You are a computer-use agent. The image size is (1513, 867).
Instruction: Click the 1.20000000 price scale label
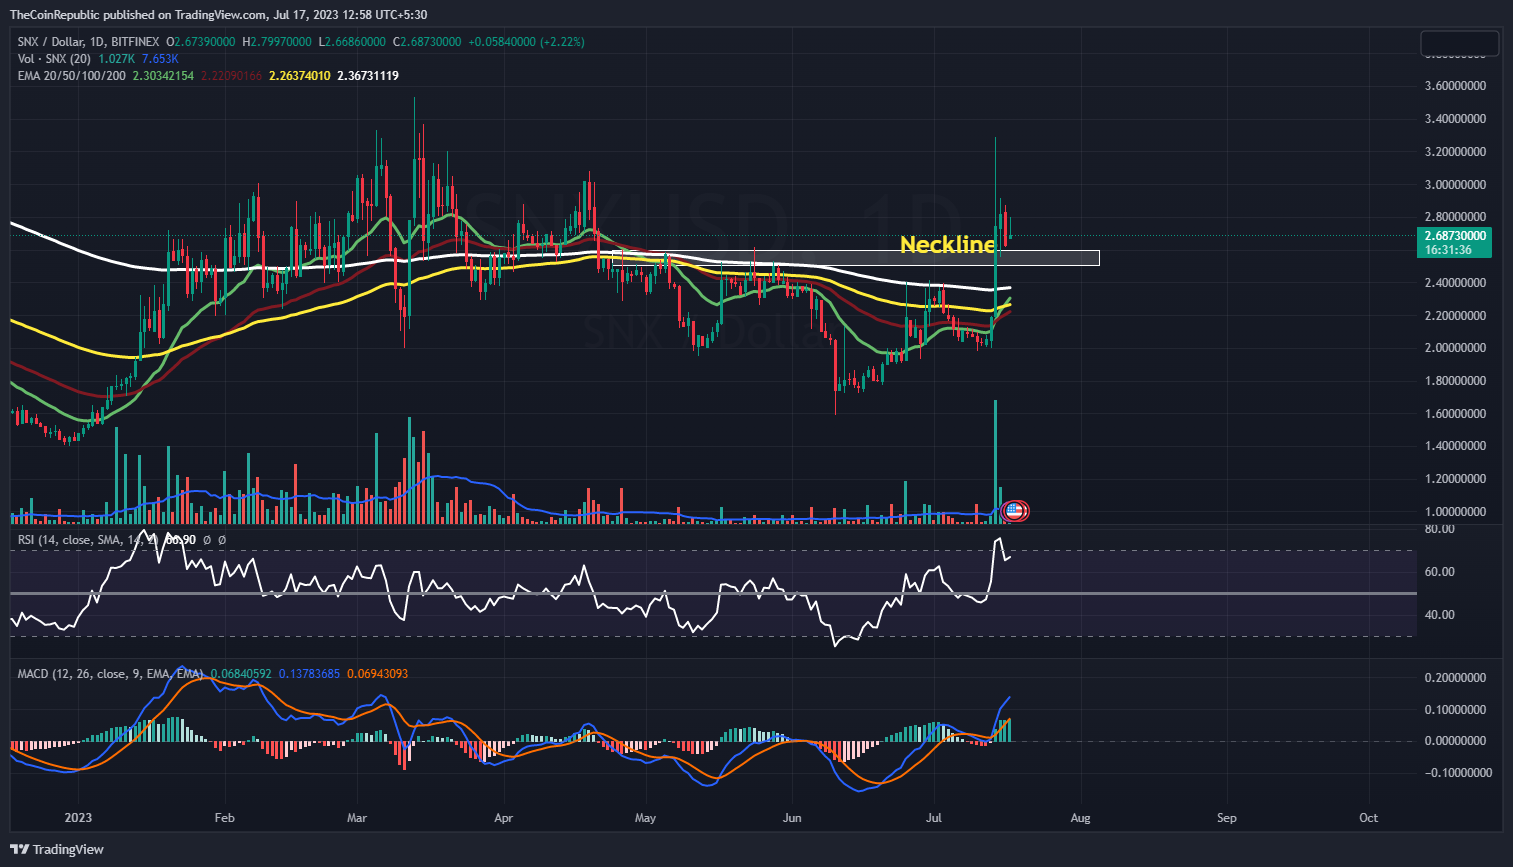pyautogui.click(x=1453, y=479)
